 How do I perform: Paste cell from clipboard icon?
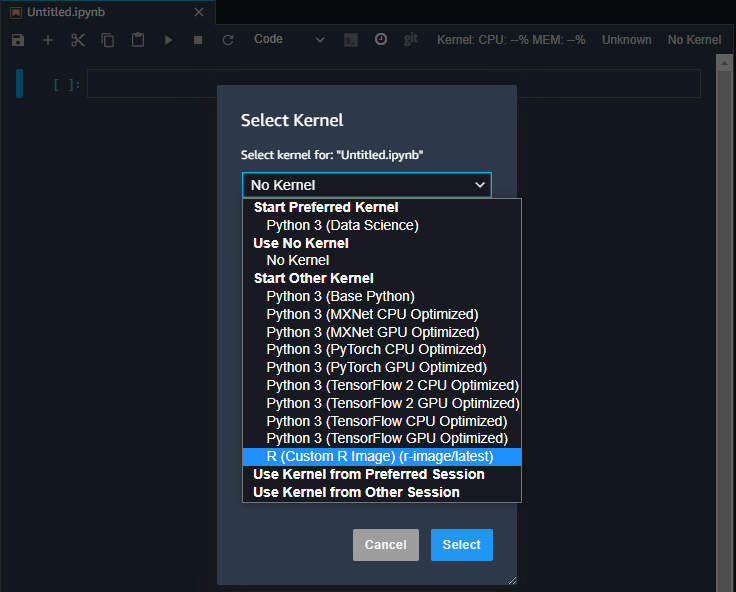click(138, 40)
